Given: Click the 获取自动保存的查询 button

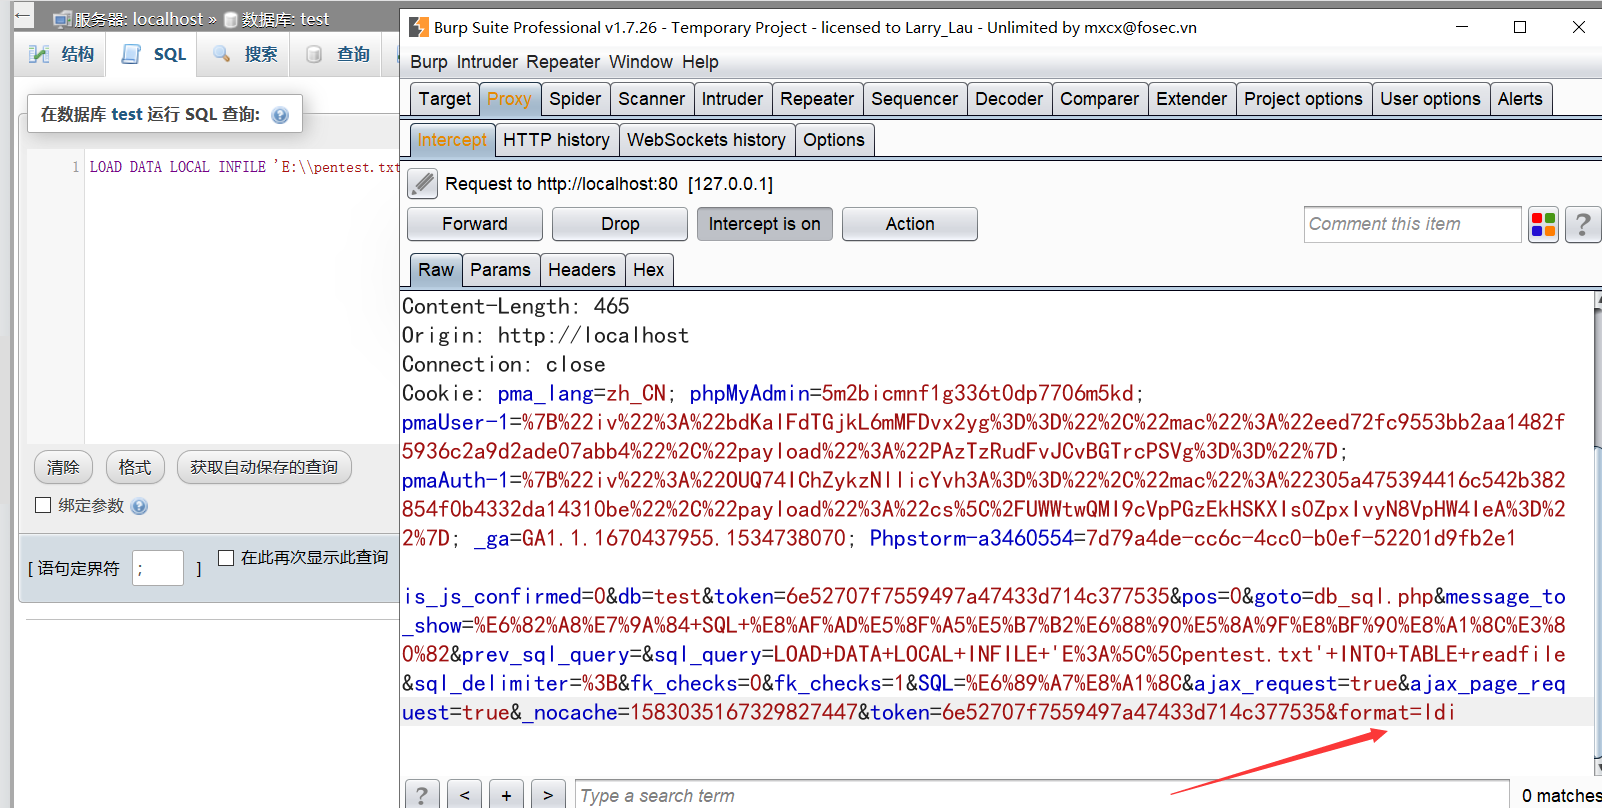Looking at the screenshot, I should [x=264, y=467].
